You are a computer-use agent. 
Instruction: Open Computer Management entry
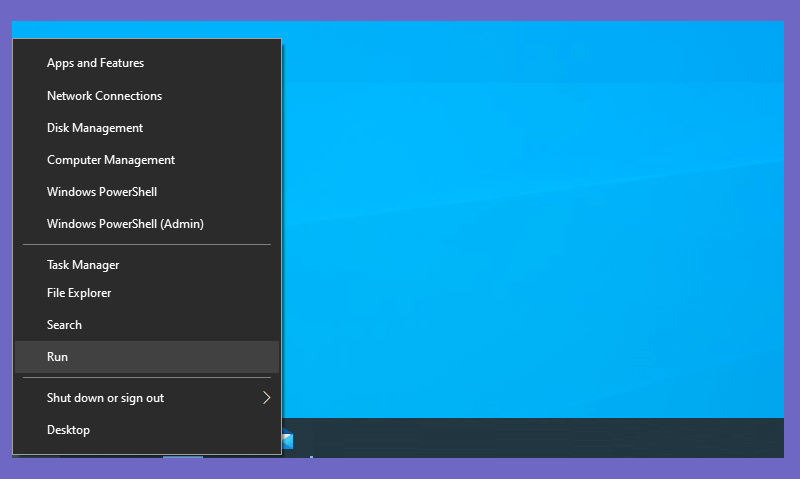coord(147,160)
